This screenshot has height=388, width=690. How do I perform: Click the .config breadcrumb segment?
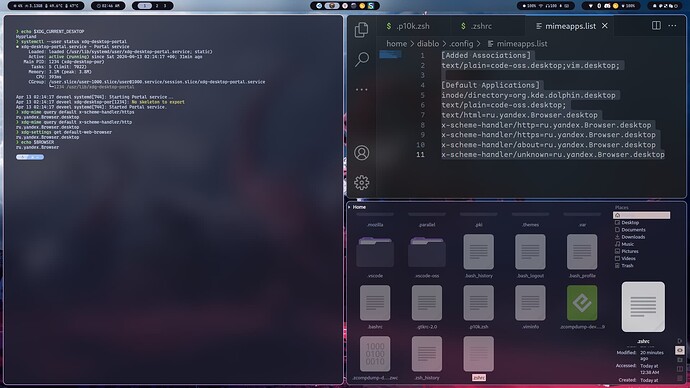pyautogui.click(x=461, y=44)
